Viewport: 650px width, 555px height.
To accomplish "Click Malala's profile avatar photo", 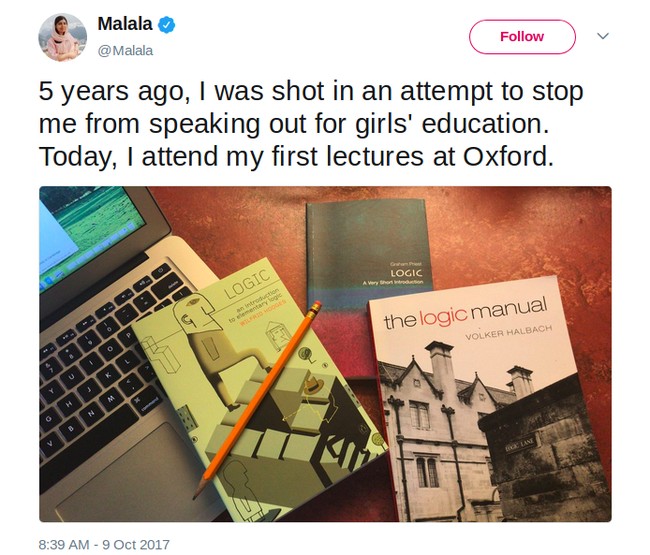I will click(x=62, y=36).
